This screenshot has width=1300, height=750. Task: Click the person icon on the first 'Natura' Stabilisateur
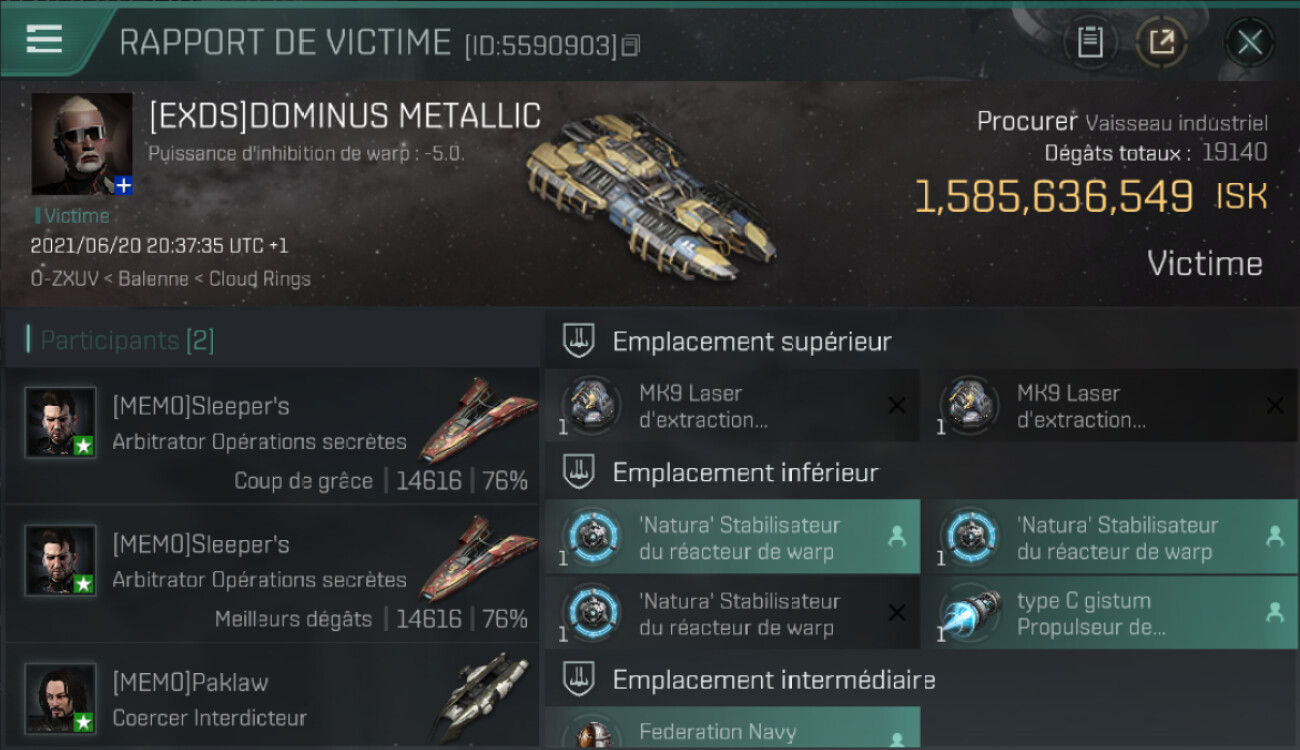tap(897, 537)
